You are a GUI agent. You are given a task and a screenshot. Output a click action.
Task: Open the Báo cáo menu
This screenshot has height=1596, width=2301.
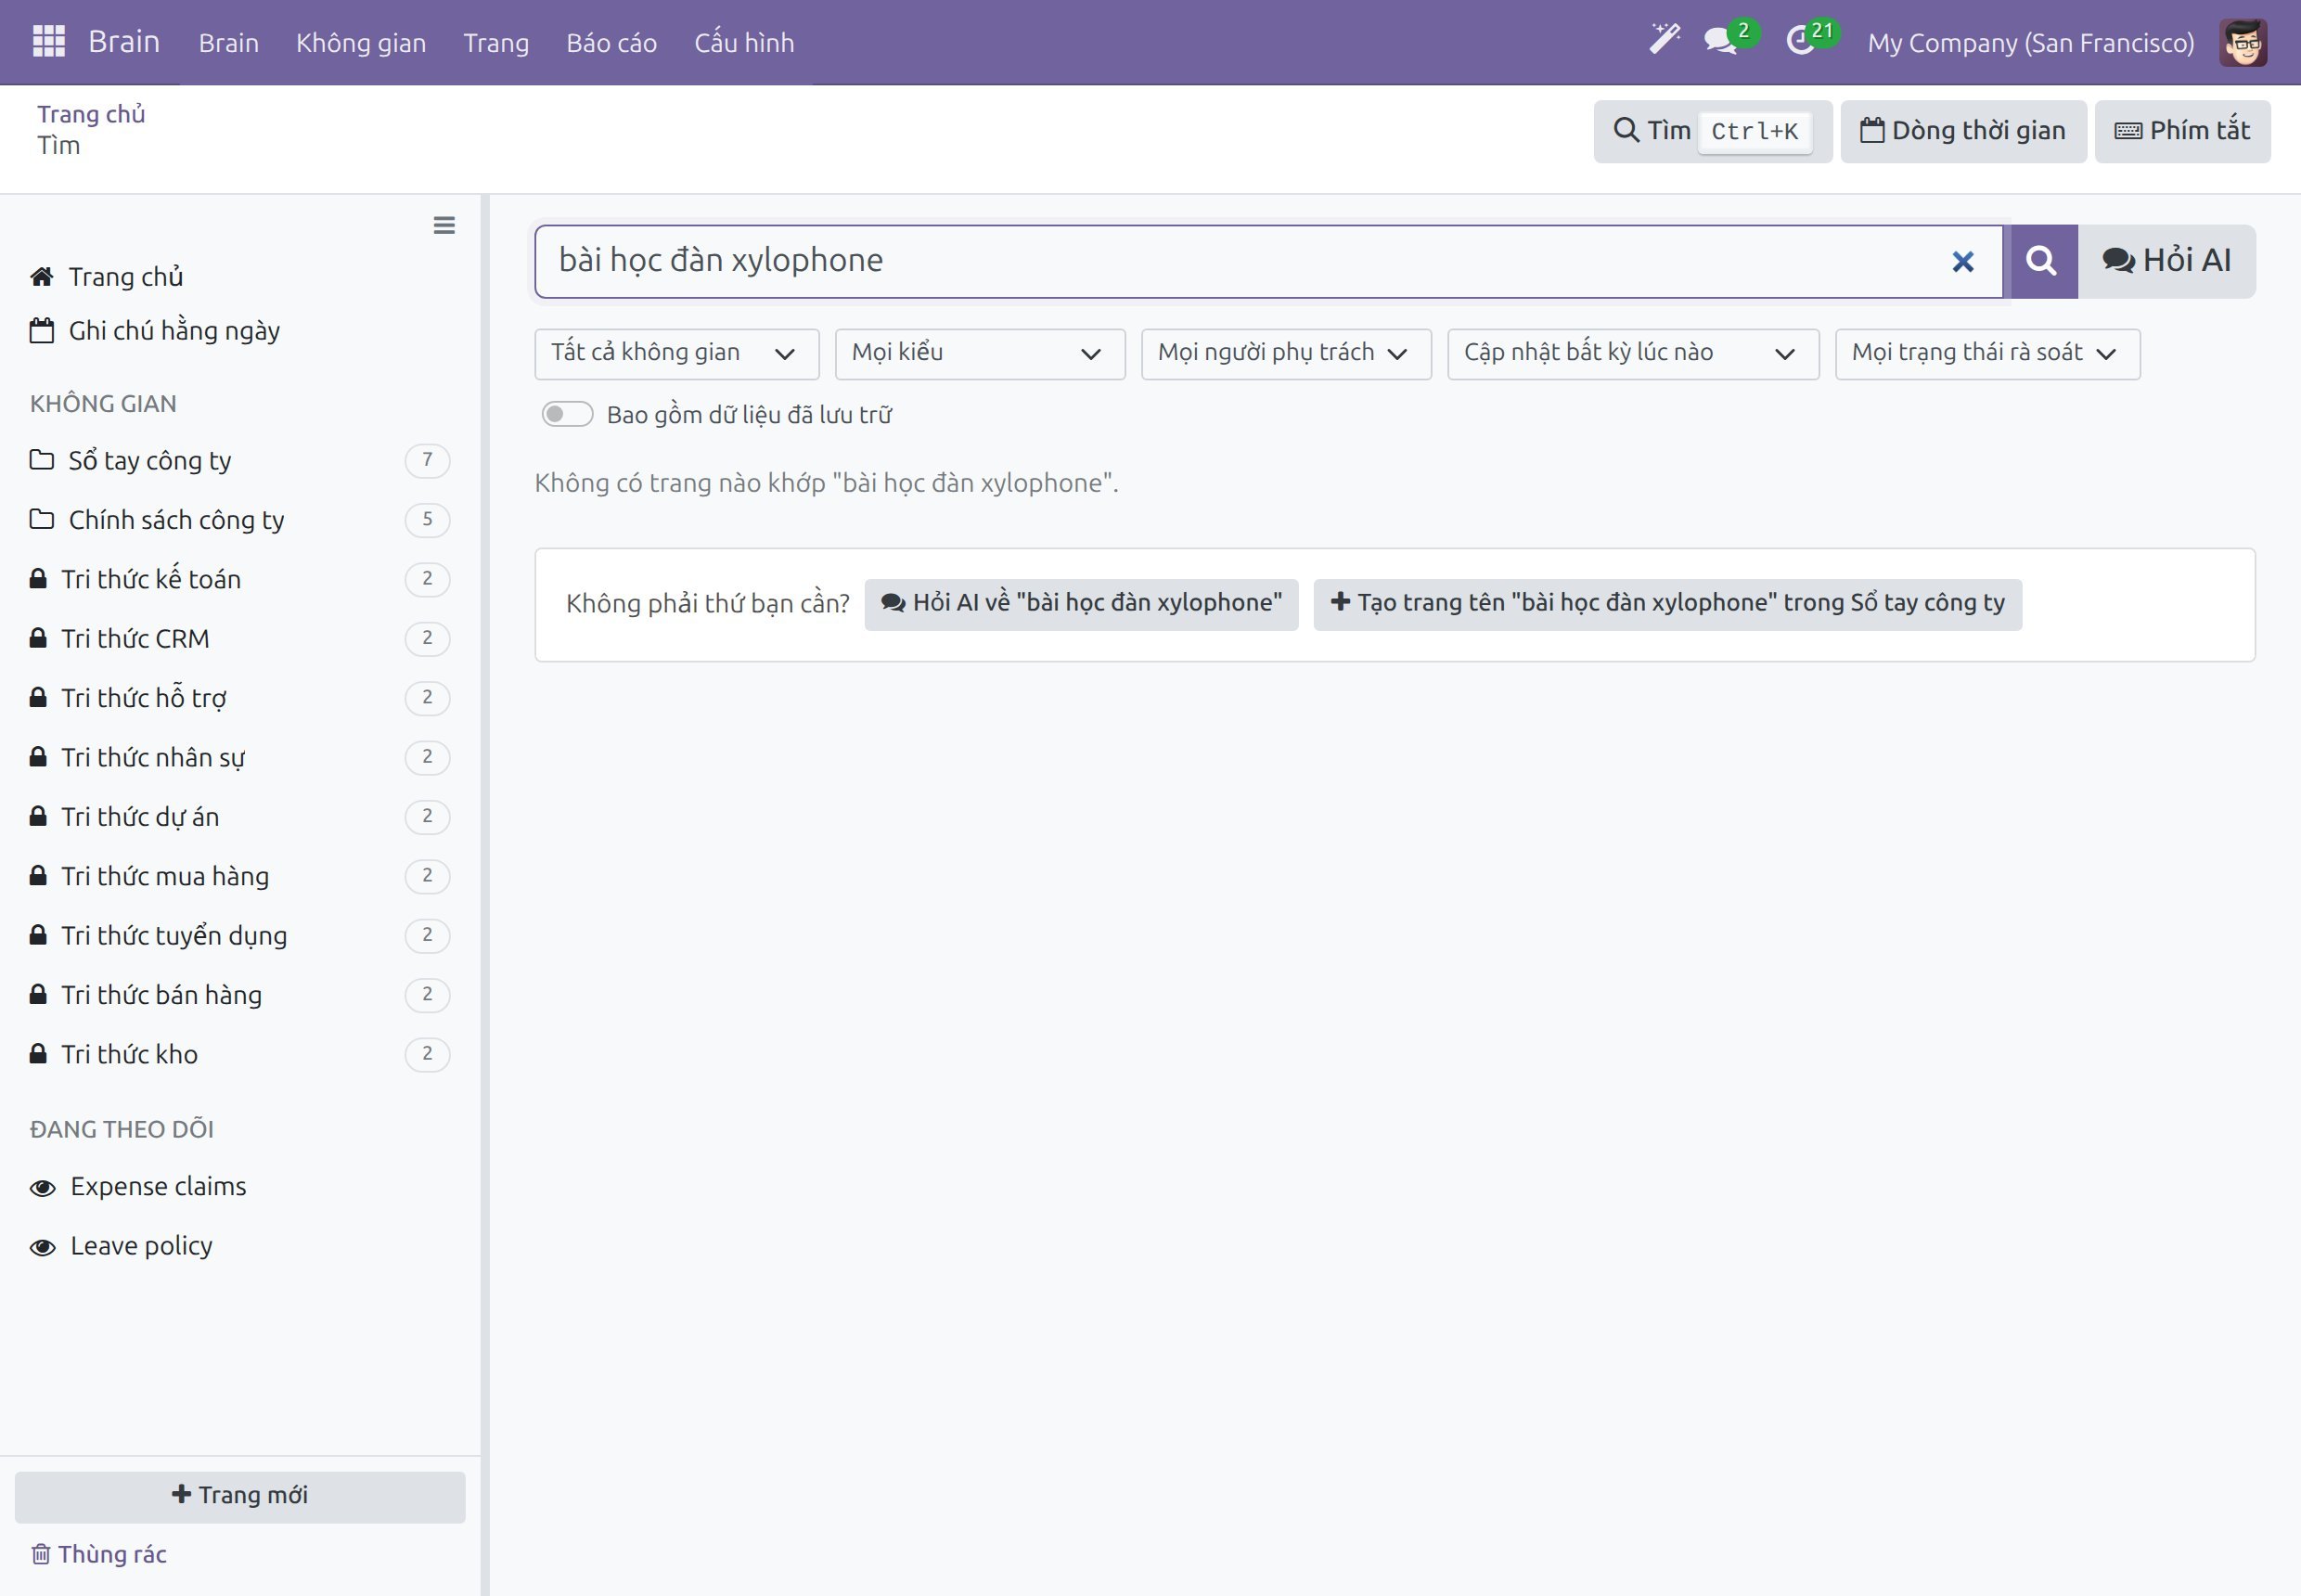pyautogui.click(x=611, y=43)
